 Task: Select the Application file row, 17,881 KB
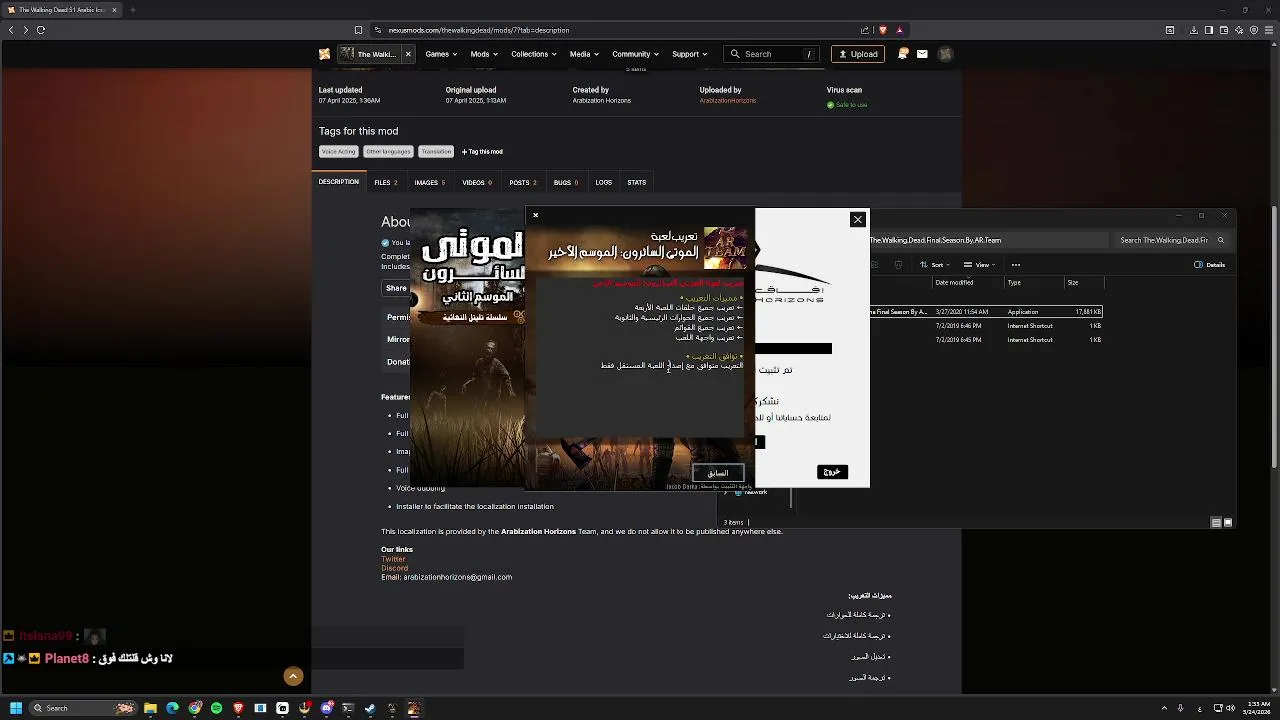[986, 312]
